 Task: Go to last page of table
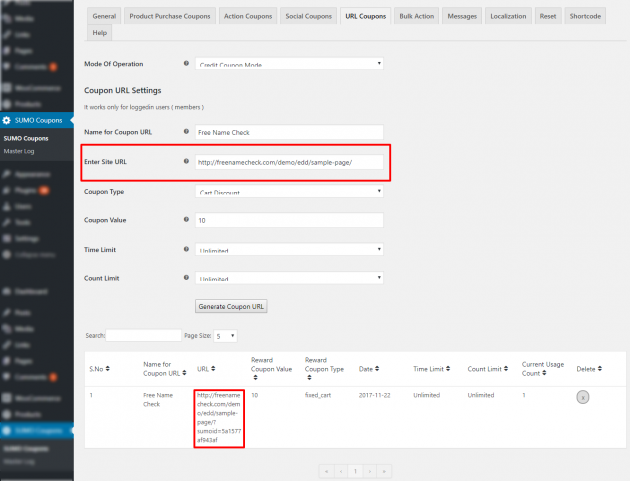coord(384,471)
